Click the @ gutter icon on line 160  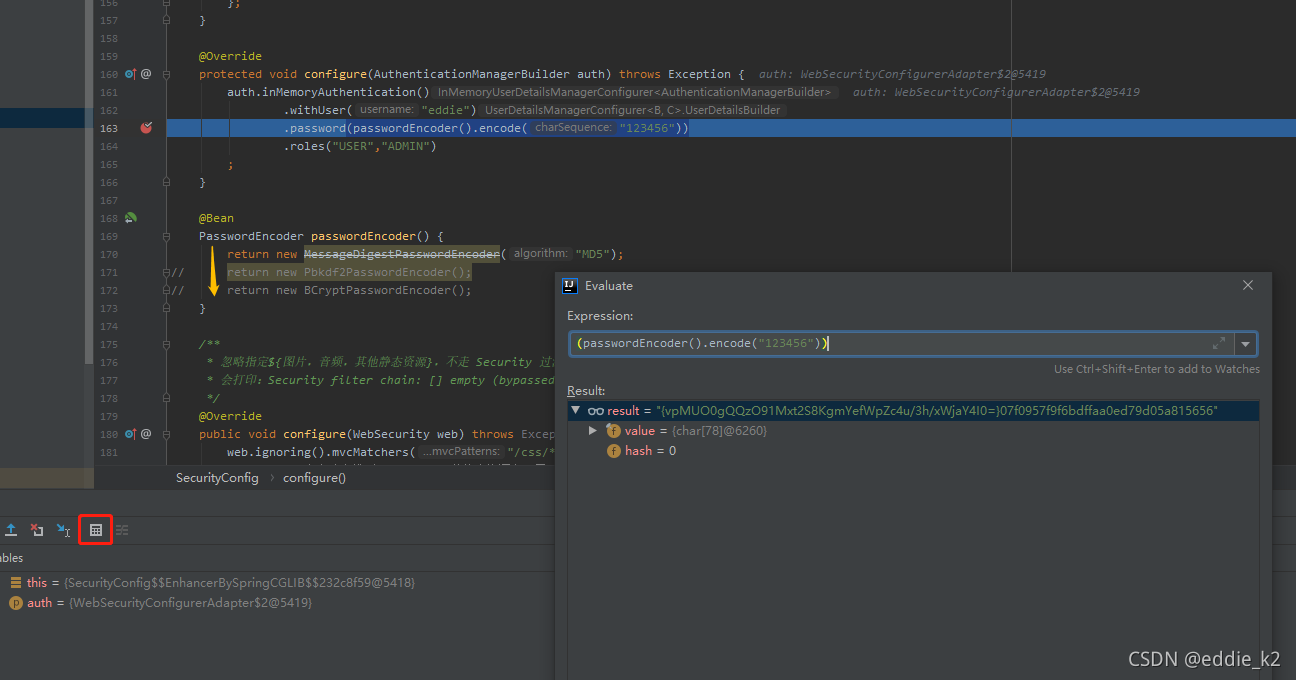(146, 74)
